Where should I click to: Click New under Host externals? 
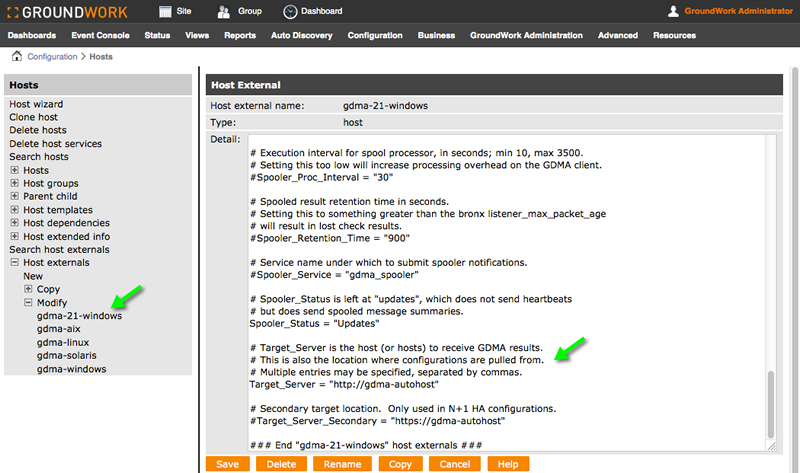click(33, 276)
